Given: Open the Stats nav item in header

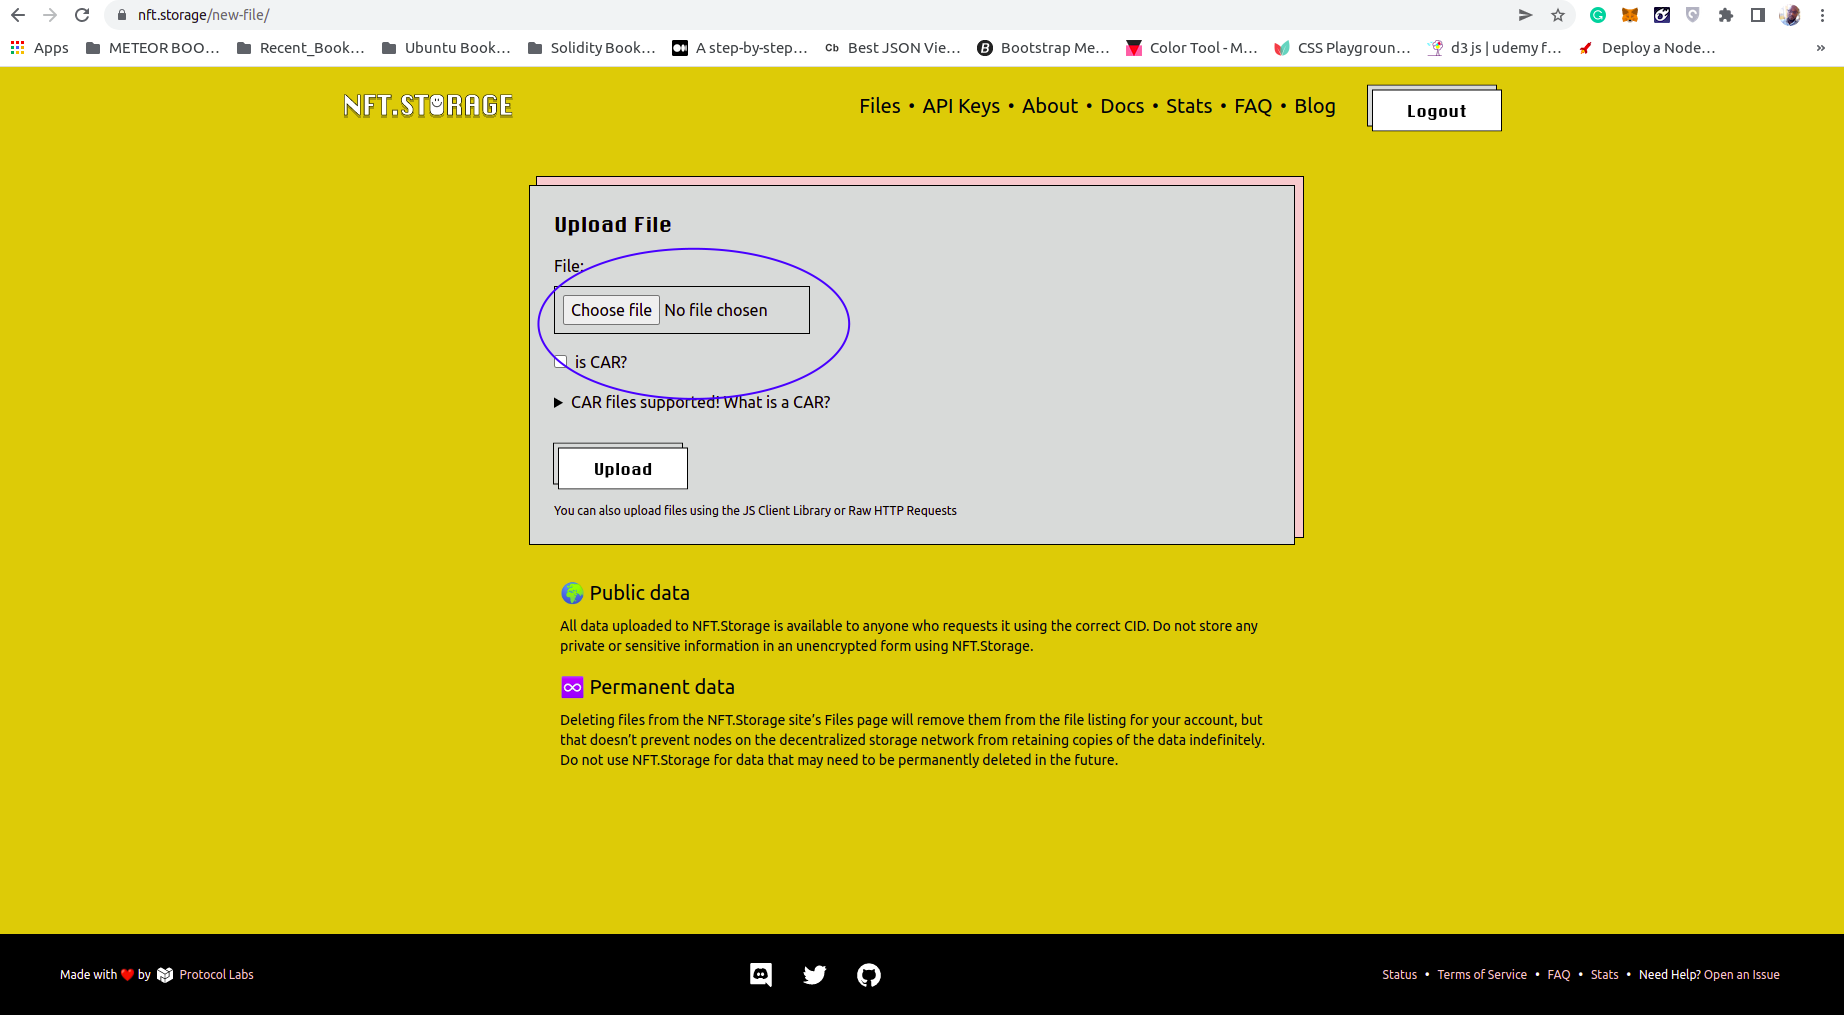Looking at the screenshot, I should coord(1189,106).
